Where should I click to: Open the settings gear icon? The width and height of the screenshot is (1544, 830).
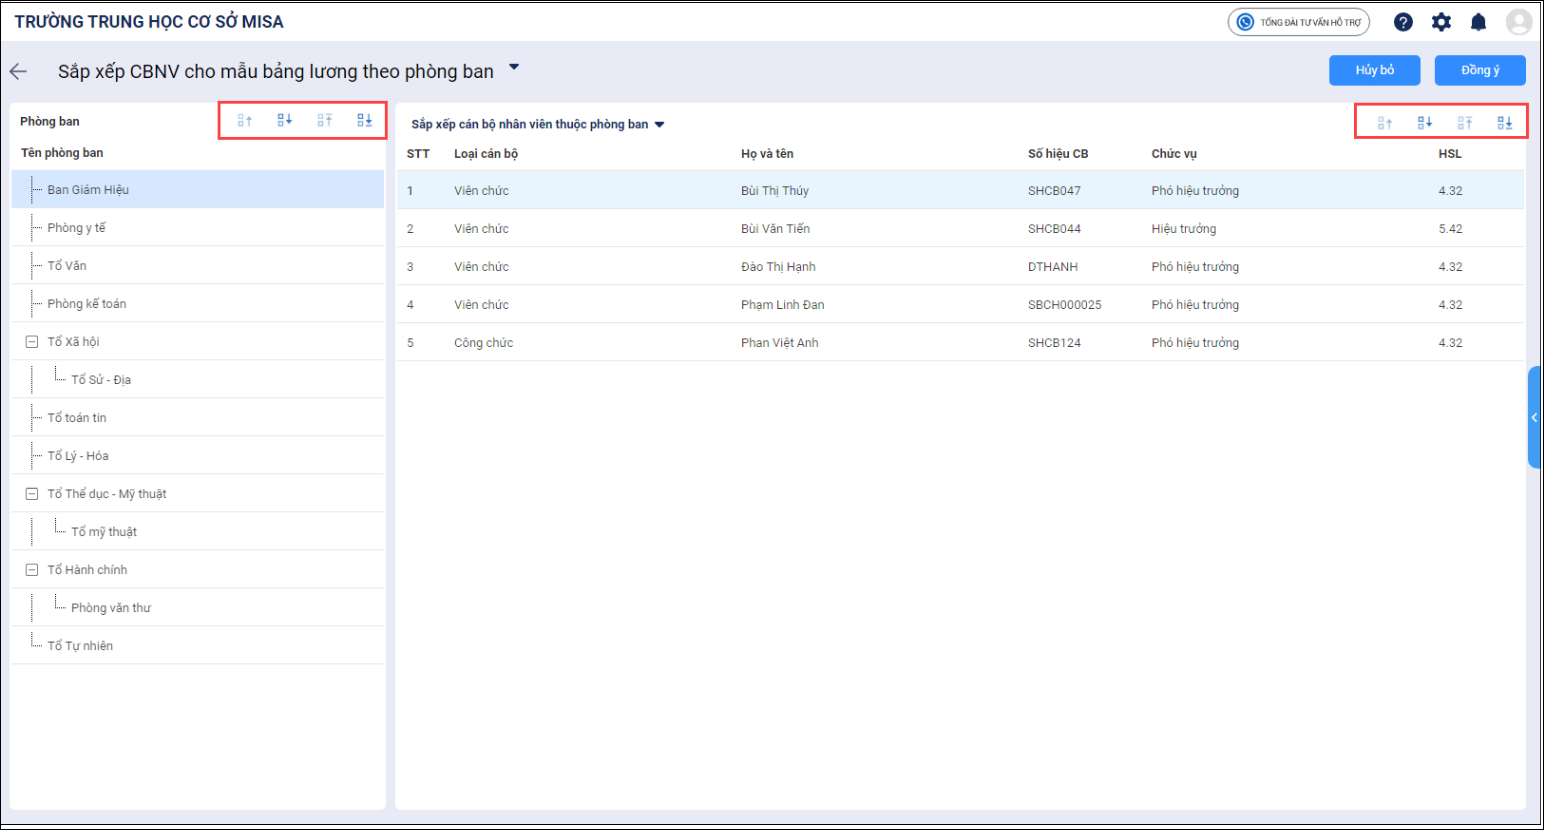pos(1441,22)
